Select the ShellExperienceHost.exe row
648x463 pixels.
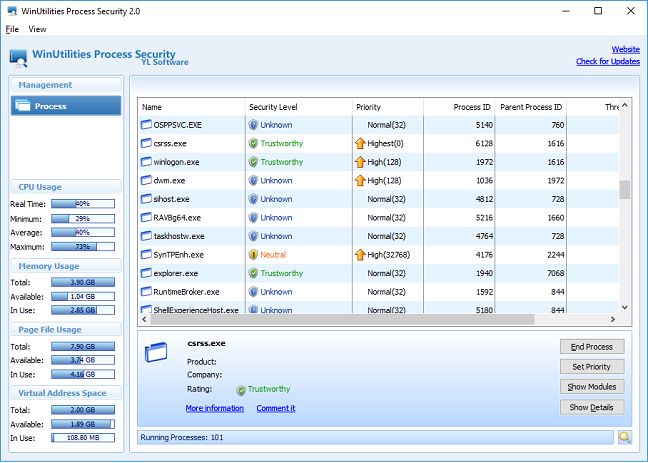click(378, 309)
